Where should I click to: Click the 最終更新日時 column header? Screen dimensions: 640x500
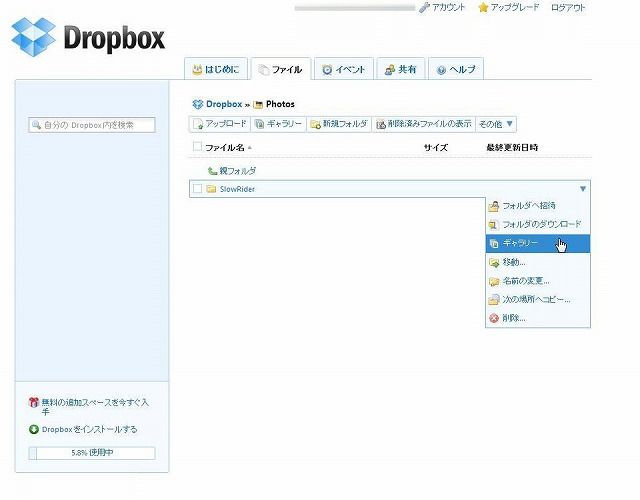512,148
